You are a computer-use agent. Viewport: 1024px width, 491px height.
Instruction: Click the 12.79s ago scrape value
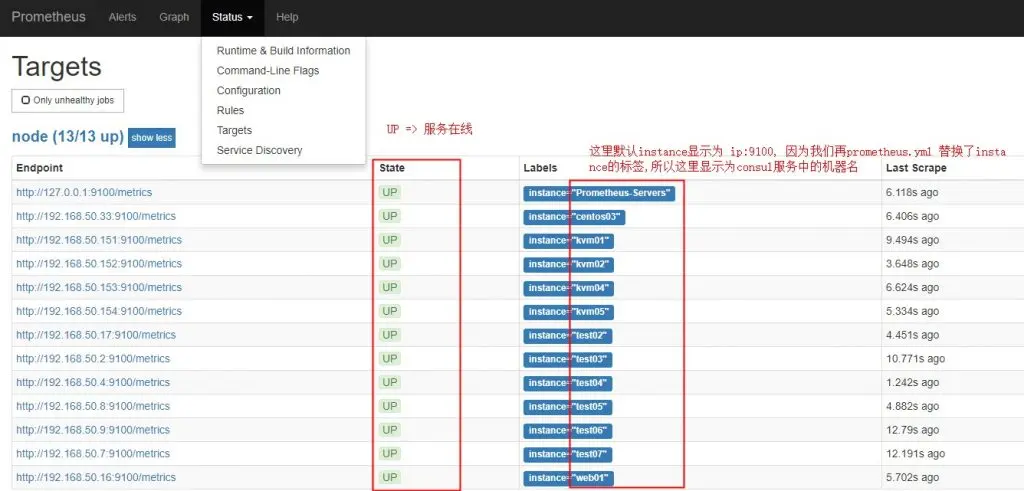[x=912, y=430]
